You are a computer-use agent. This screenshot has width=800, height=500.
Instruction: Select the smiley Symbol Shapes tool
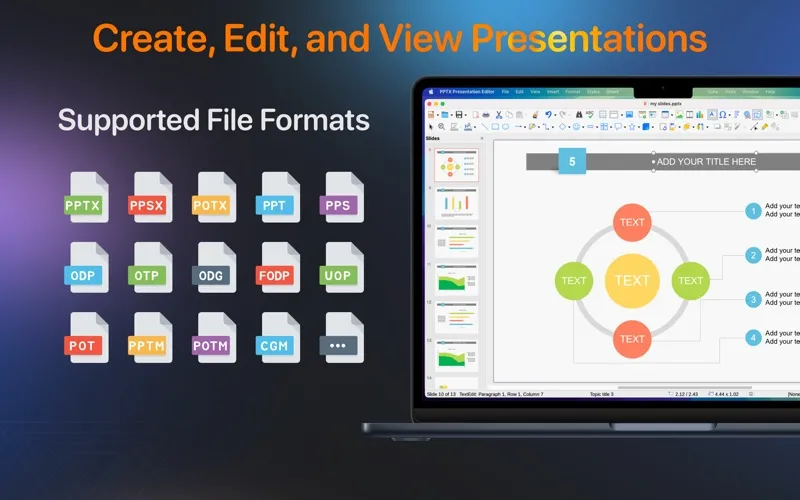(577, 127)
